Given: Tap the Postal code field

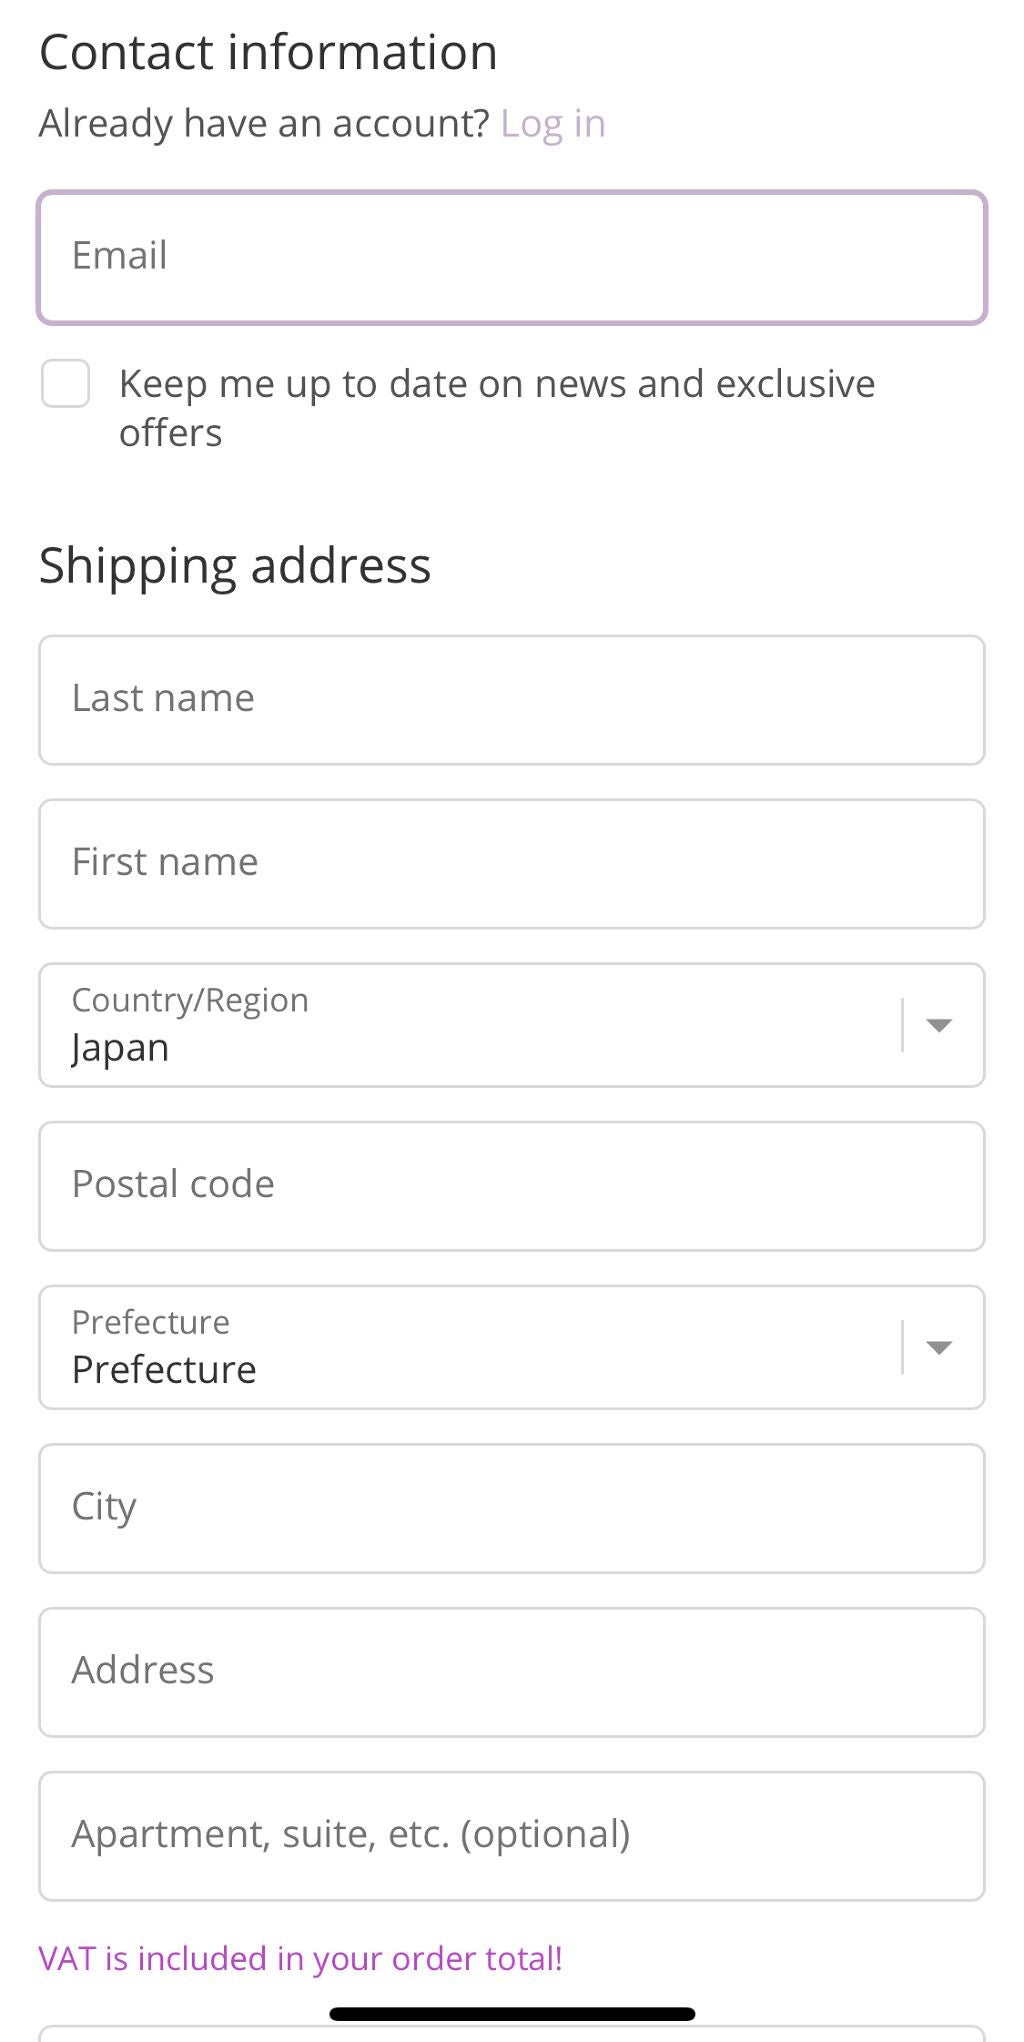Looking at the screenshot, I should tap(511, 1186).
